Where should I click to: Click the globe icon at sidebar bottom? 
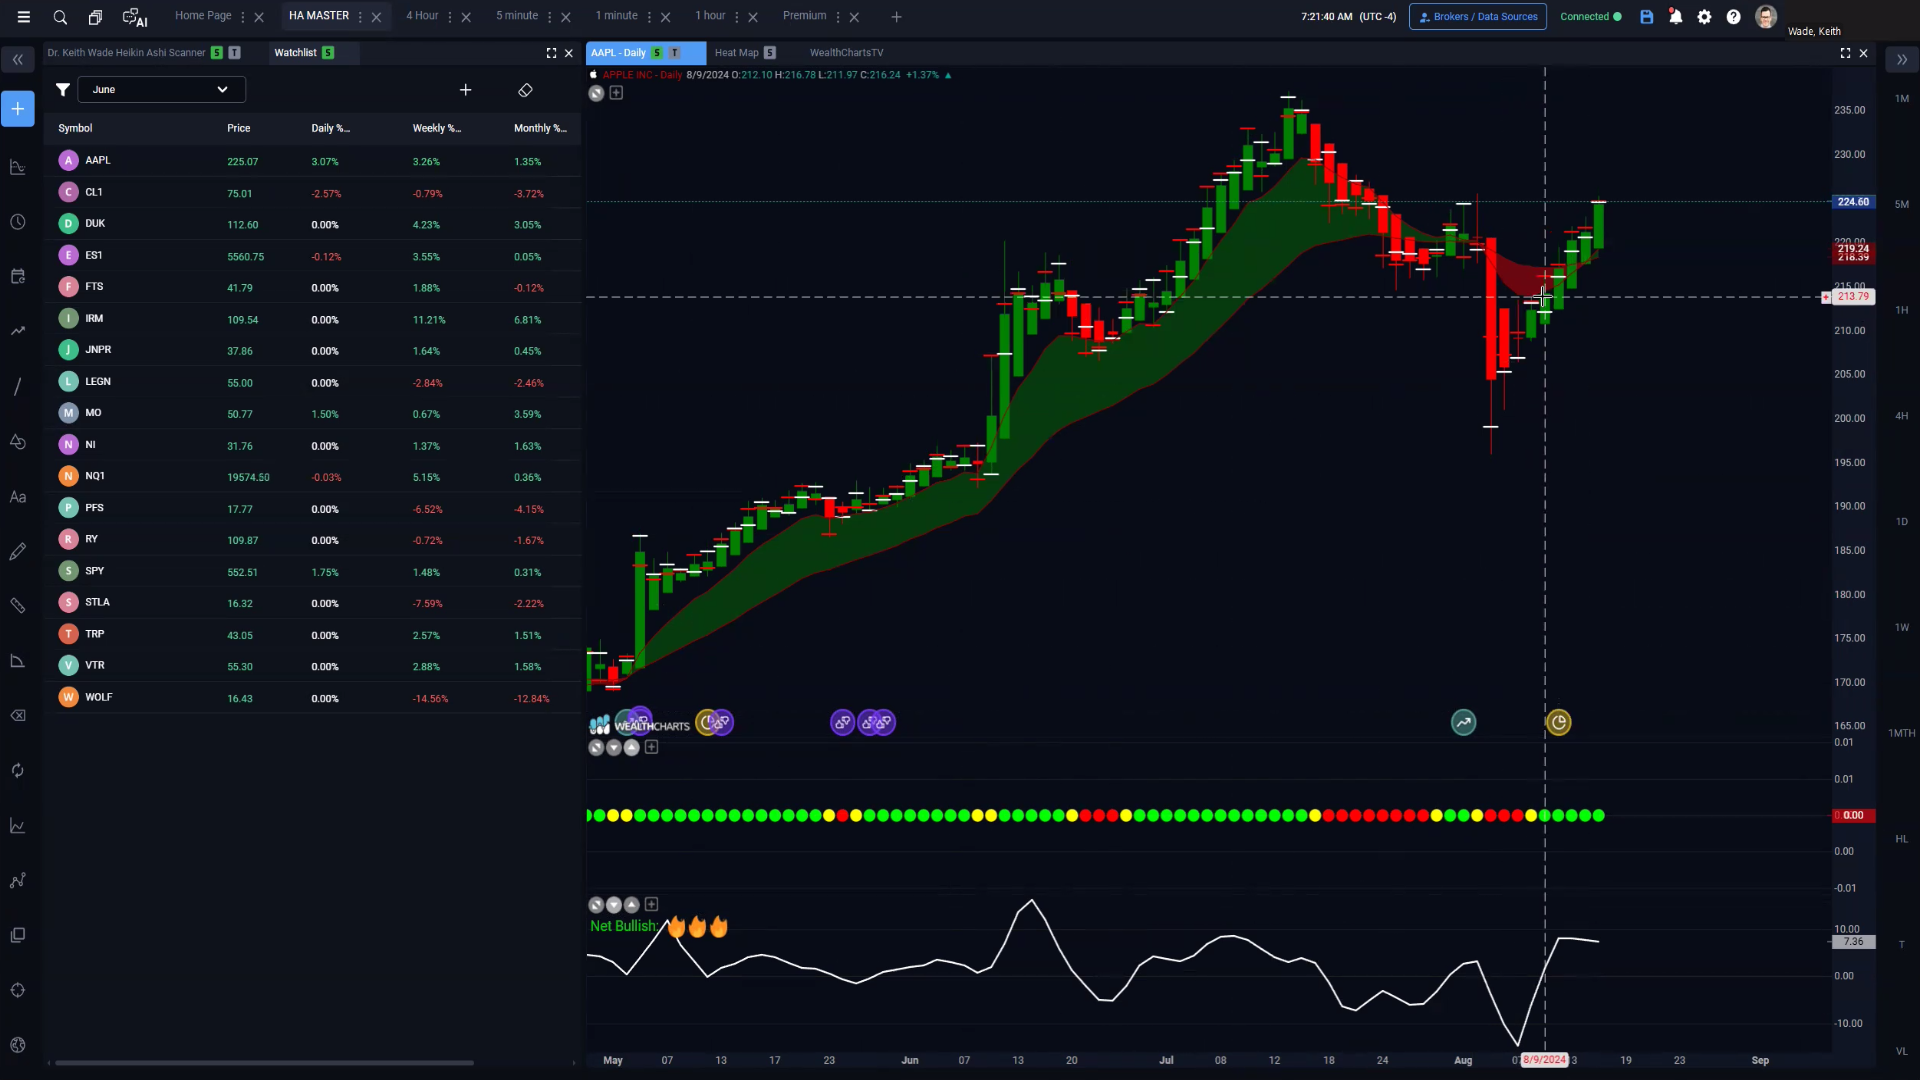pyautogui.click(x=18, y=1045)
